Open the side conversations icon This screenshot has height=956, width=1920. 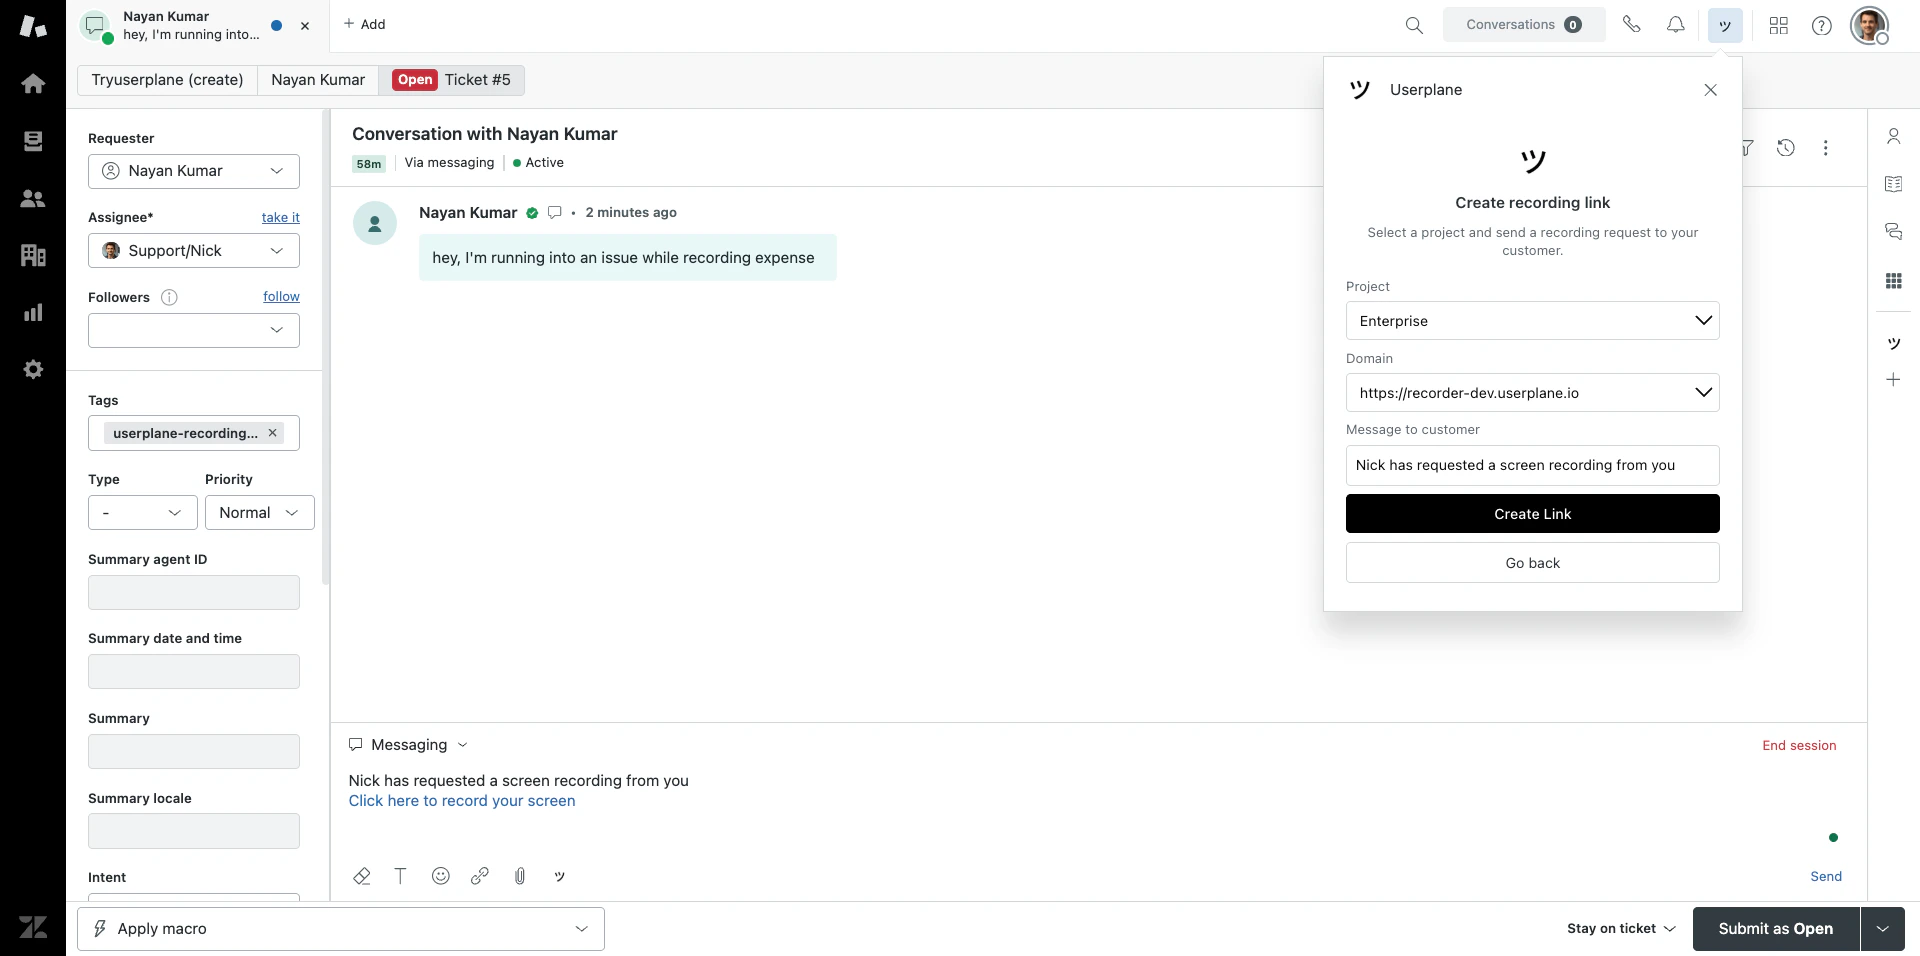[x=1893, y=231]
